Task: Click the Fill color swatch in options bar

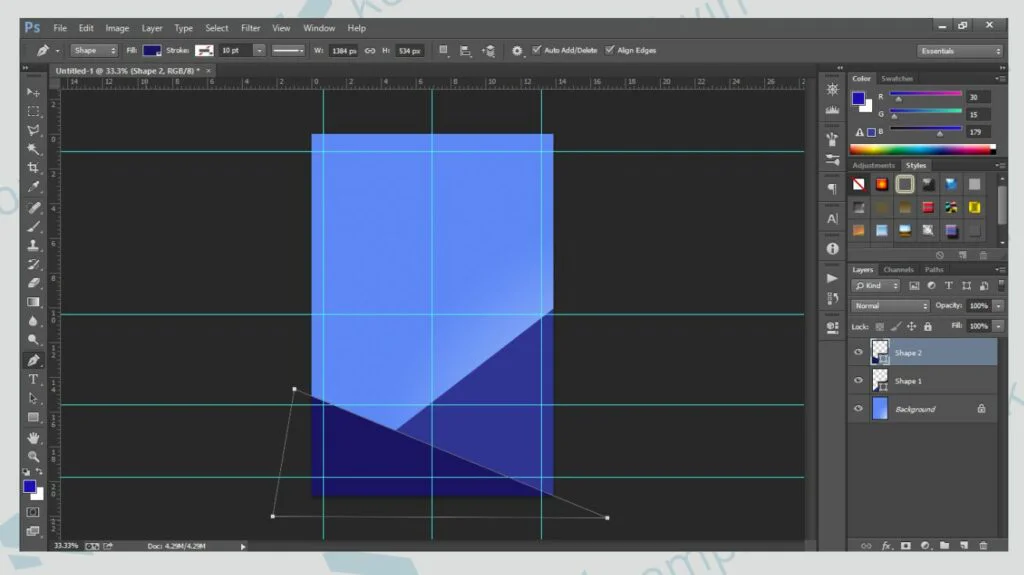Action: coord(152,50)
